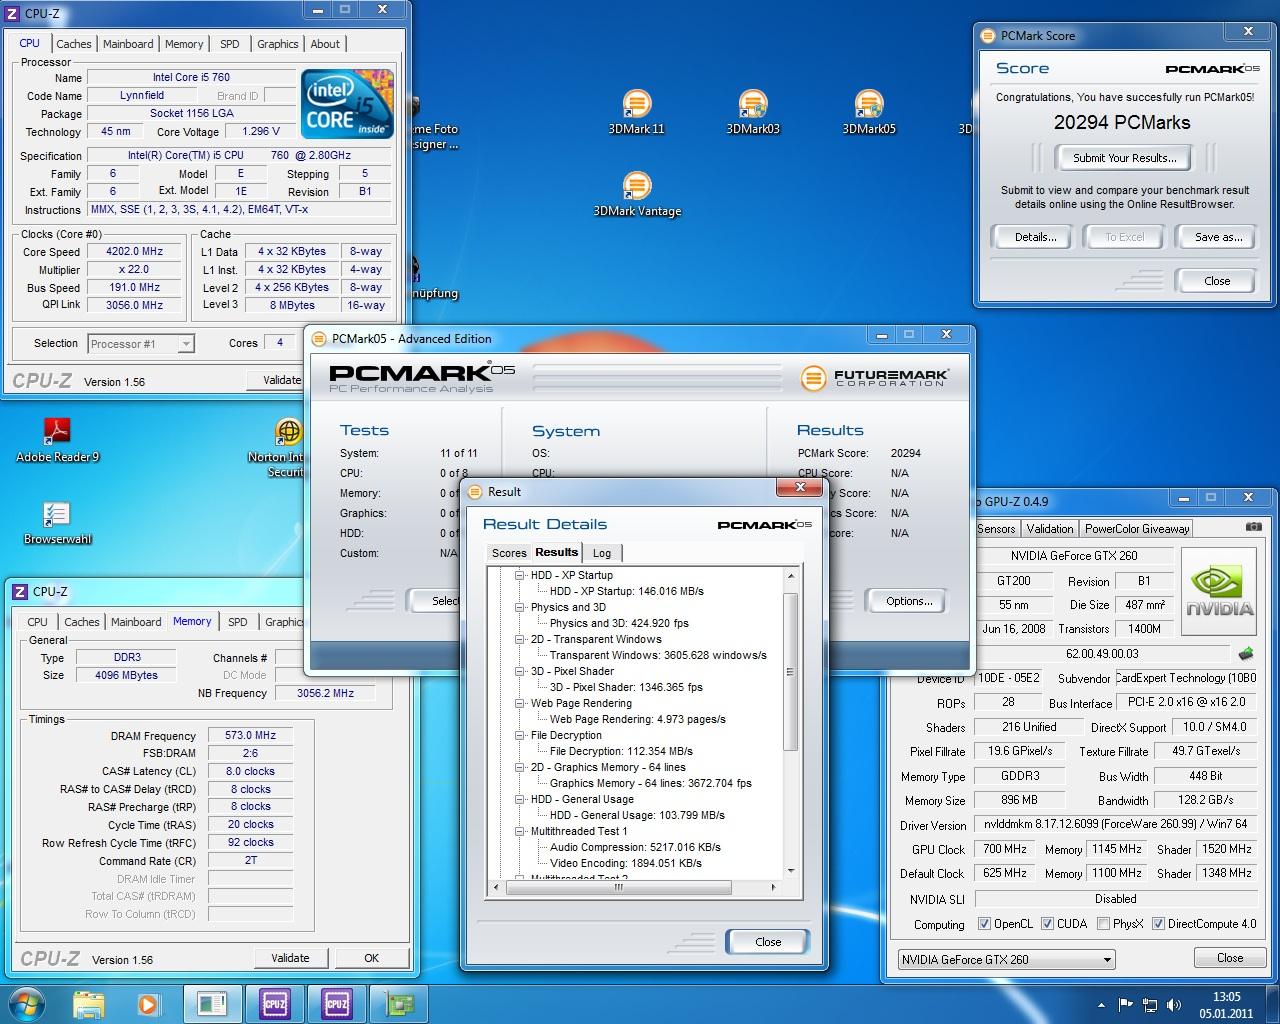Viewport: 1280px width, 1024px height.
Task: Switch to the PCMark05 taskbar button
Action: pyautogui.click(x=212, y=1003)
